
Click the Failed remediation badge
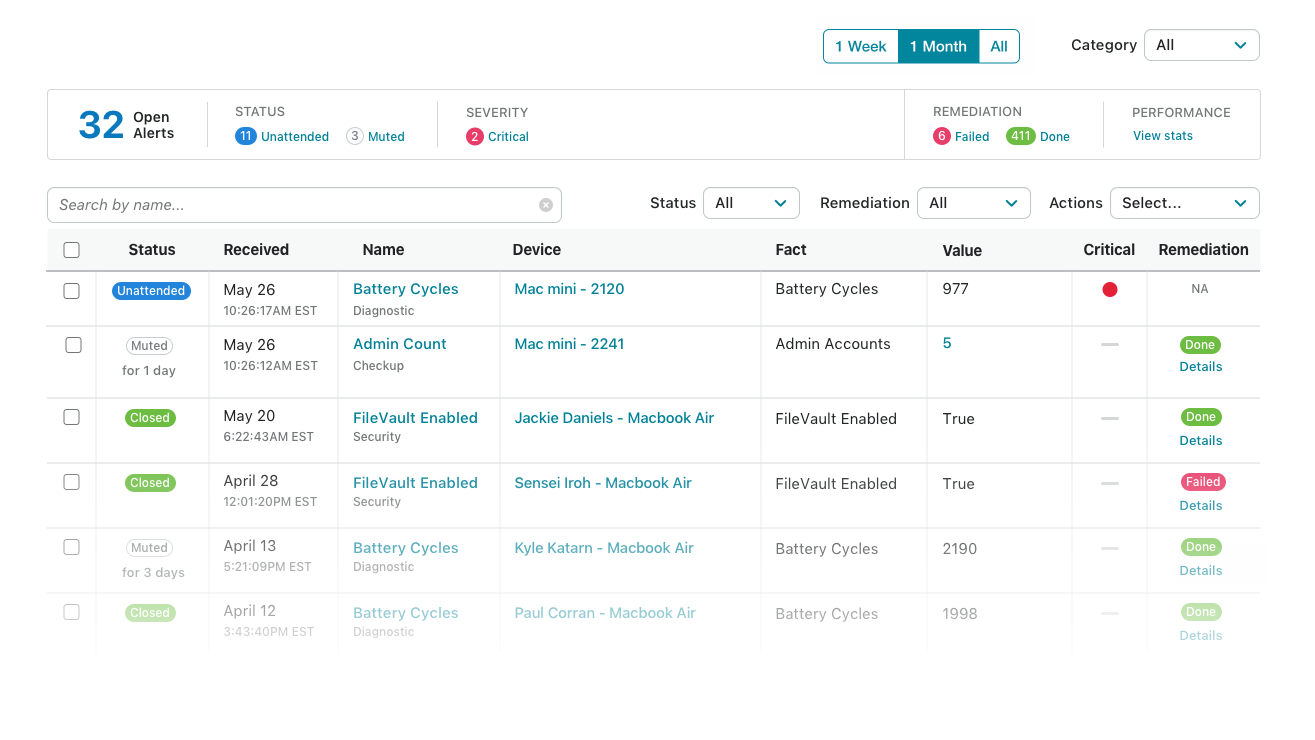[1203, 482]
